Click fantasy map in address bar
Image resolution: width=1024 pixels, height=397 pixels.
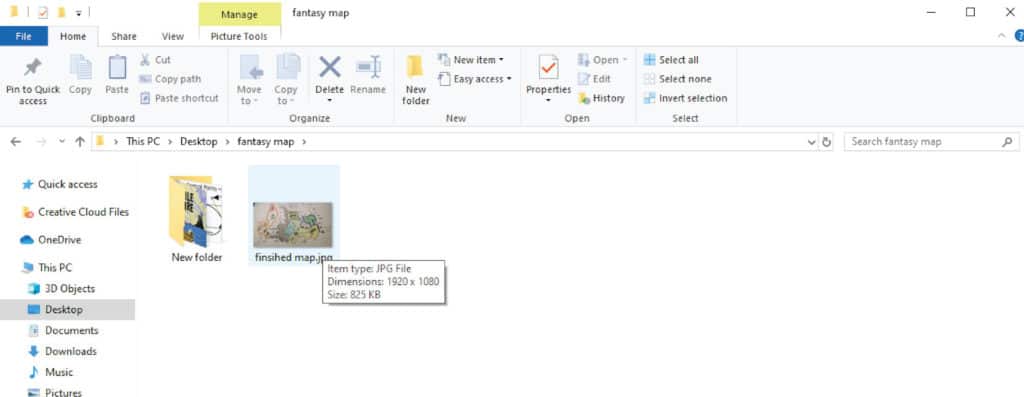266,142
